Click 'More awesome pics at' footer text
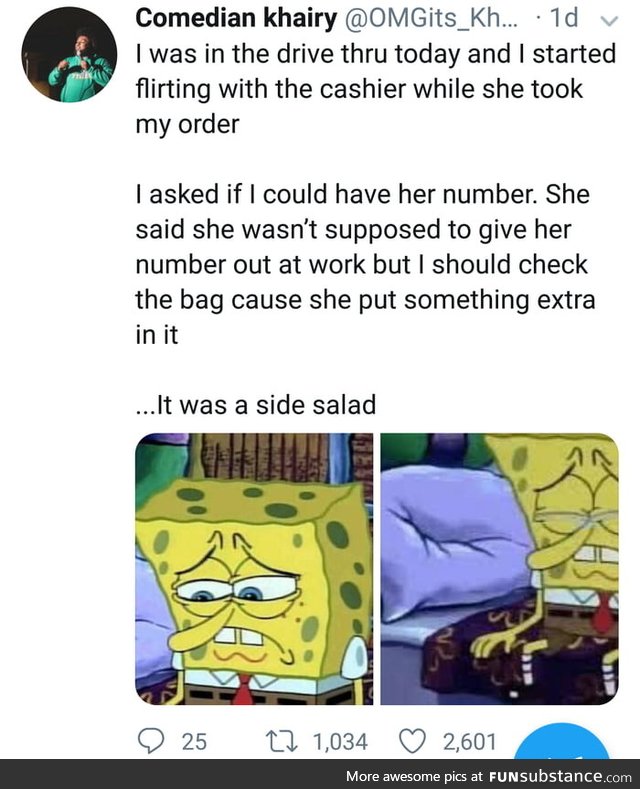The height and width of the screenshot is (789, 640). click(x=414, y=776)
